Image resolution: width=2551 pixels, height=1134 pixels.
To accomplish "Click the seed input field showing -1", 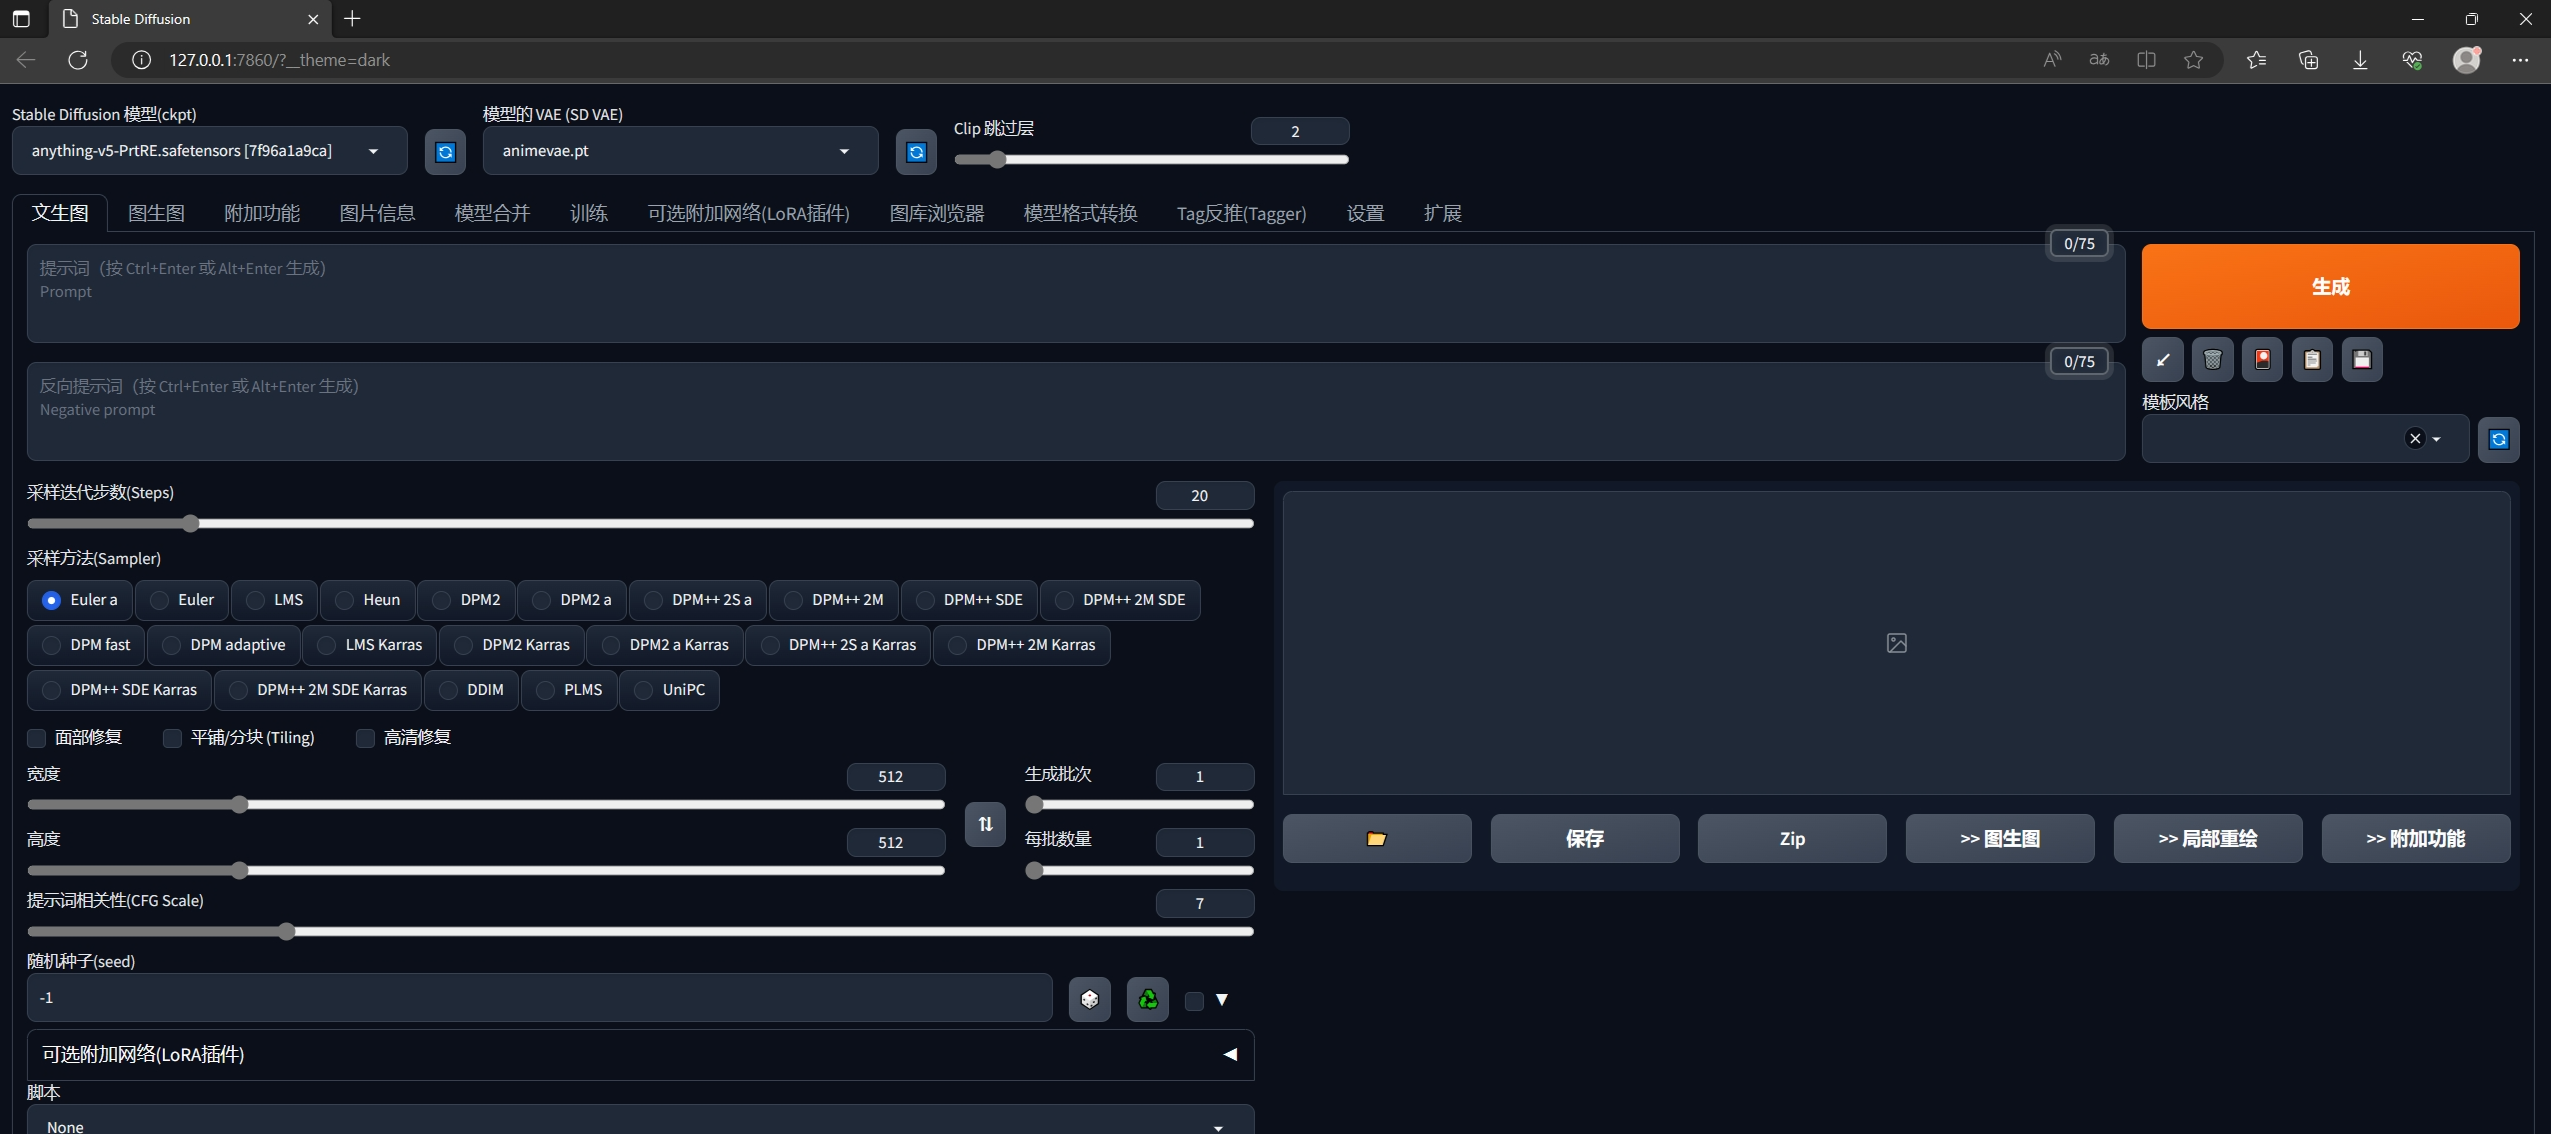I will click(540, 998).
